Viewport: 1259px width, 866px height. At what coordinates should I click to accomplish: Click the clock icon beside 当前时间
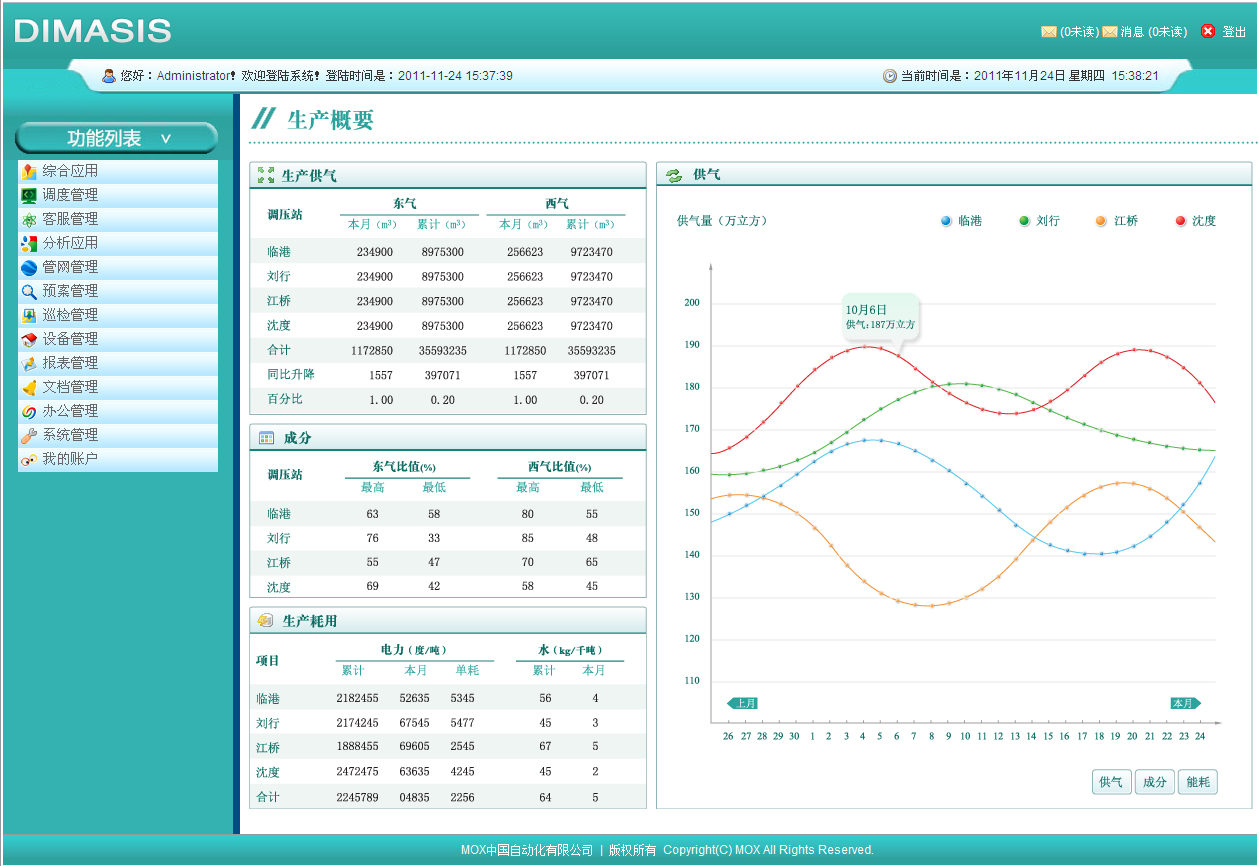tap(890, 75)
